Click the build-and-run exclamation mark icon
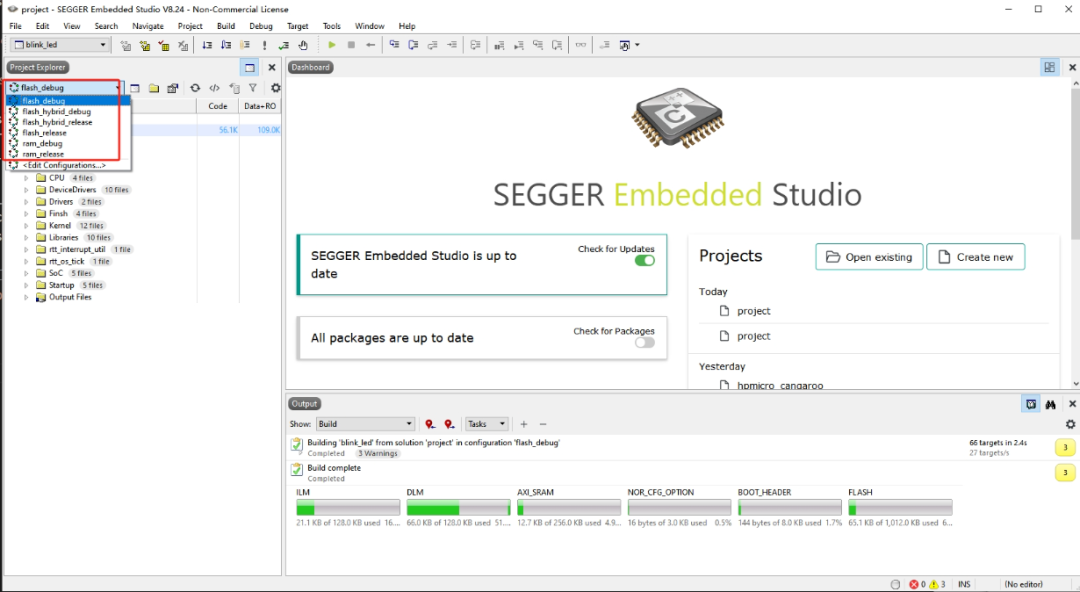1080x592 pixels. pyautogui.click(x=264, y=45)
